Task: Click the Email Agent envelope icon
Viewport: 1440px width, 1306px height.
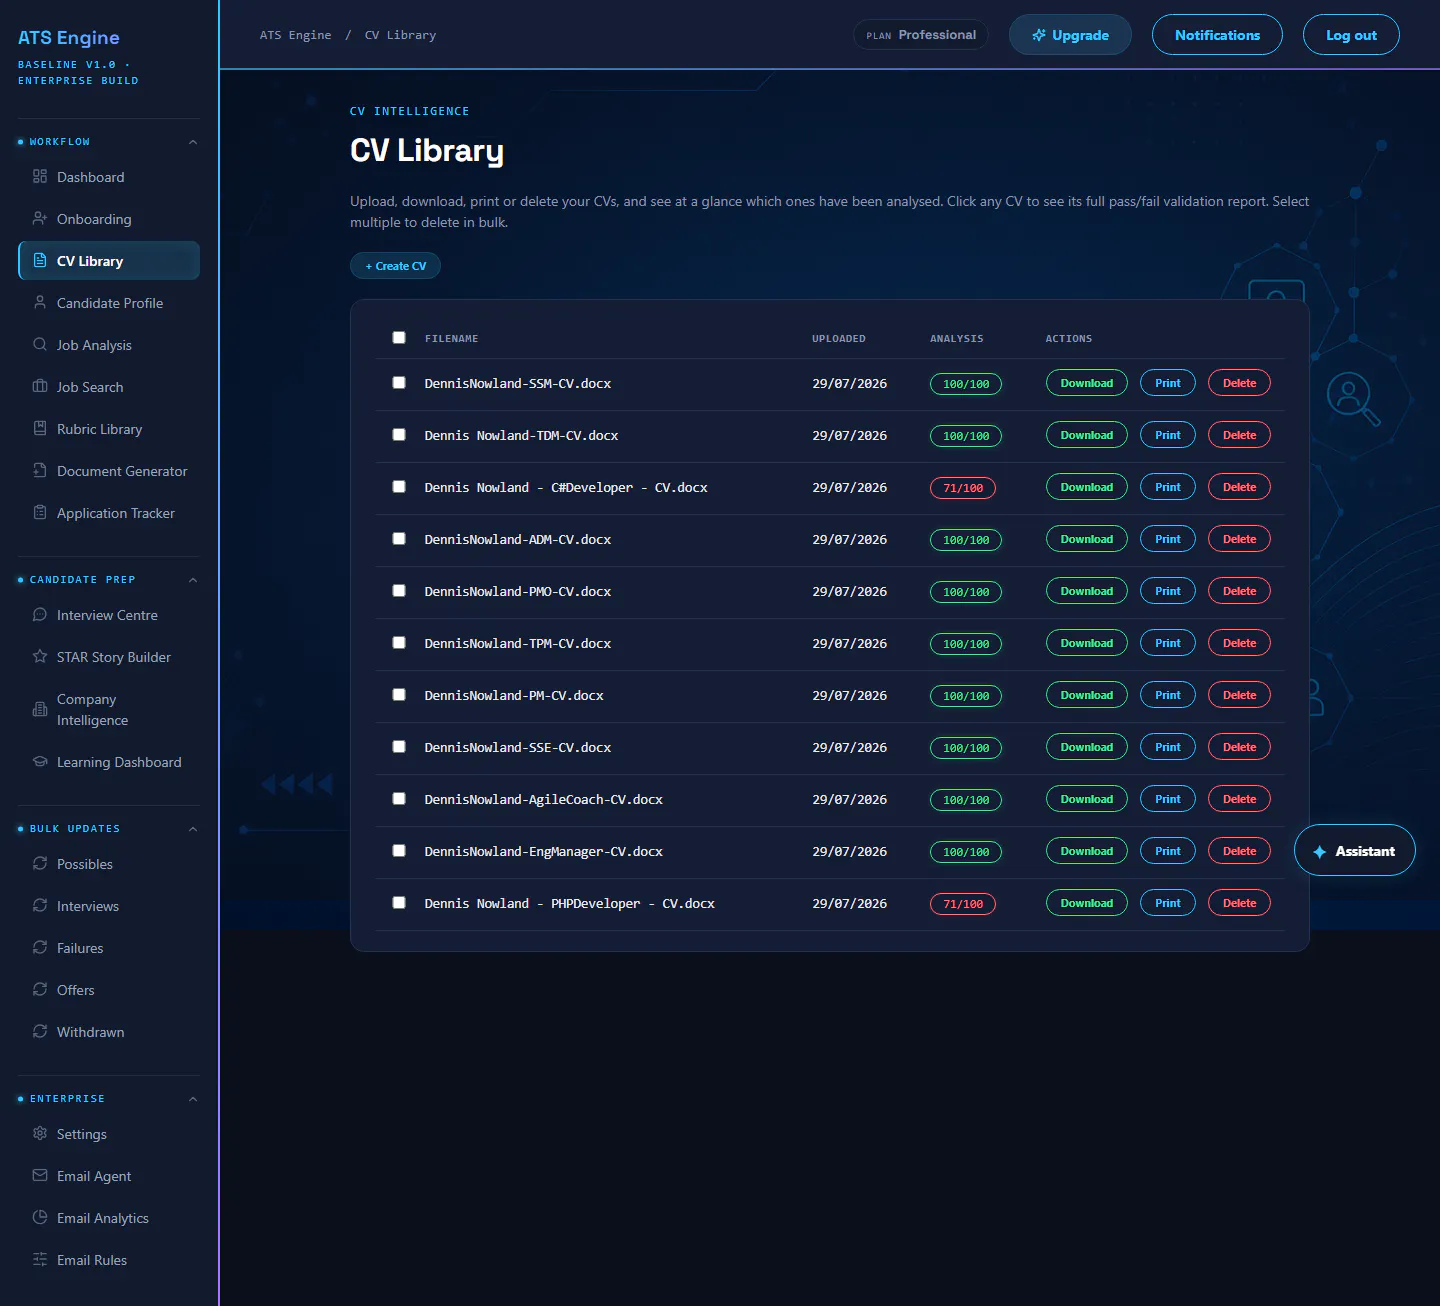Action: 40,1176
